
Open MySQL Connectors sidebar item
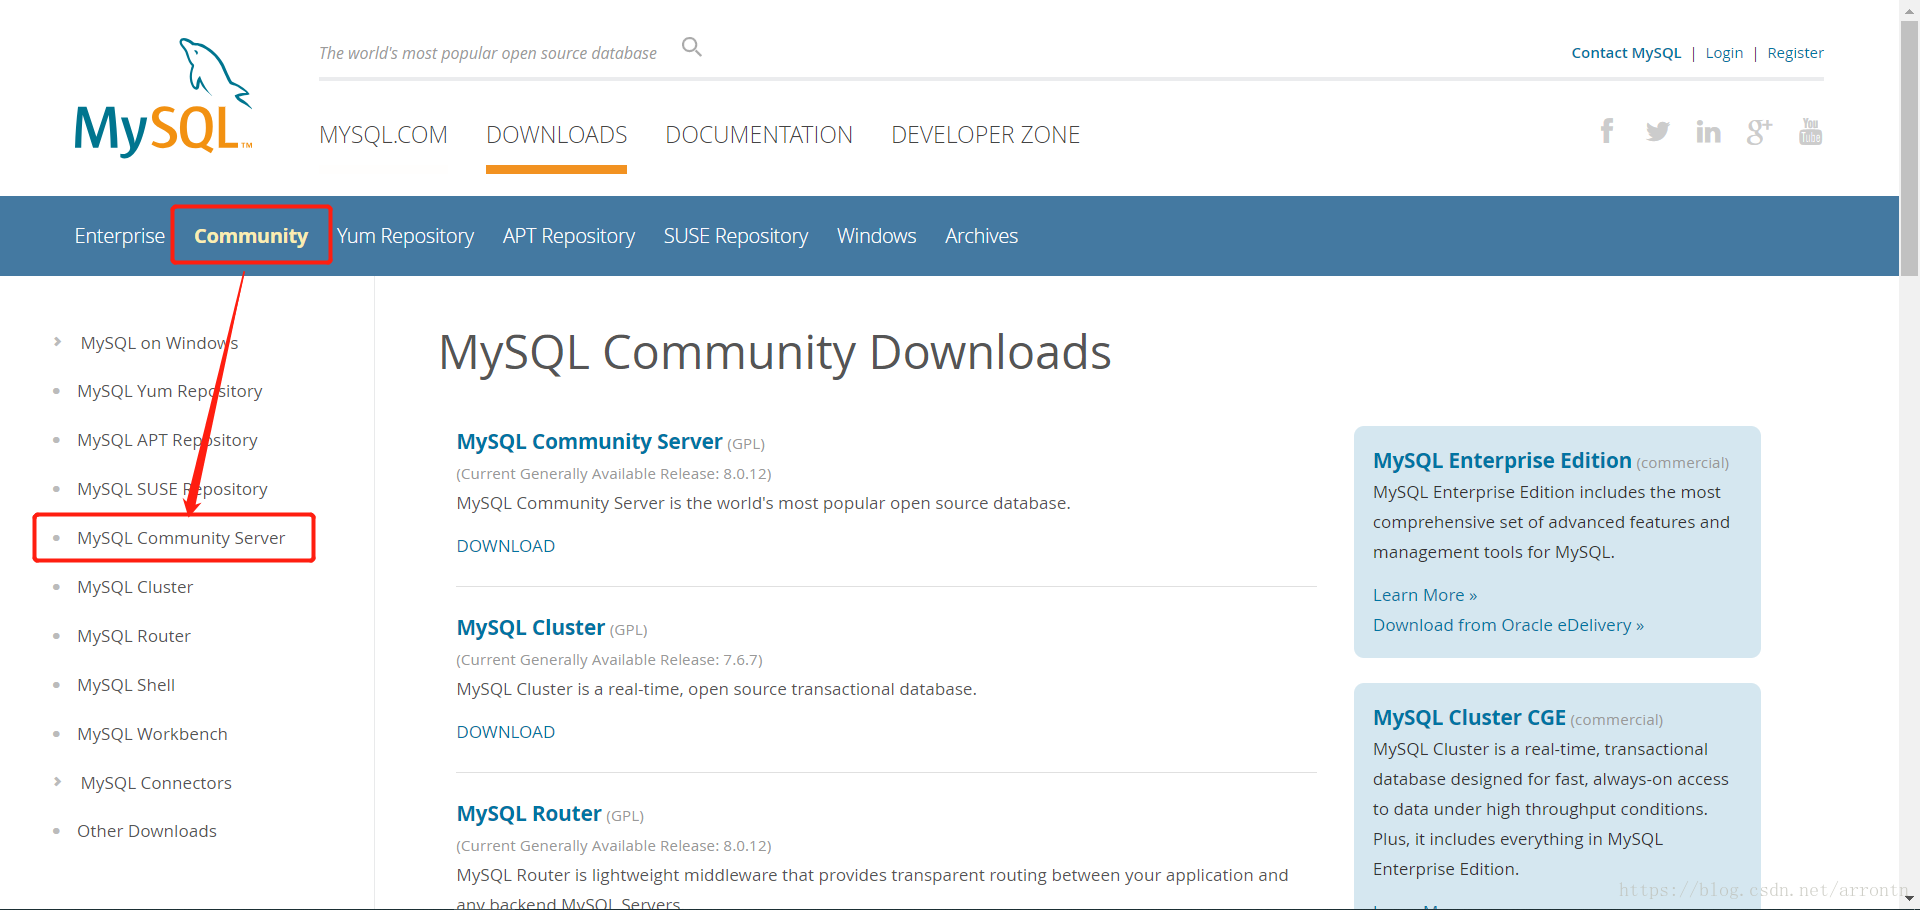click(156, 783)
